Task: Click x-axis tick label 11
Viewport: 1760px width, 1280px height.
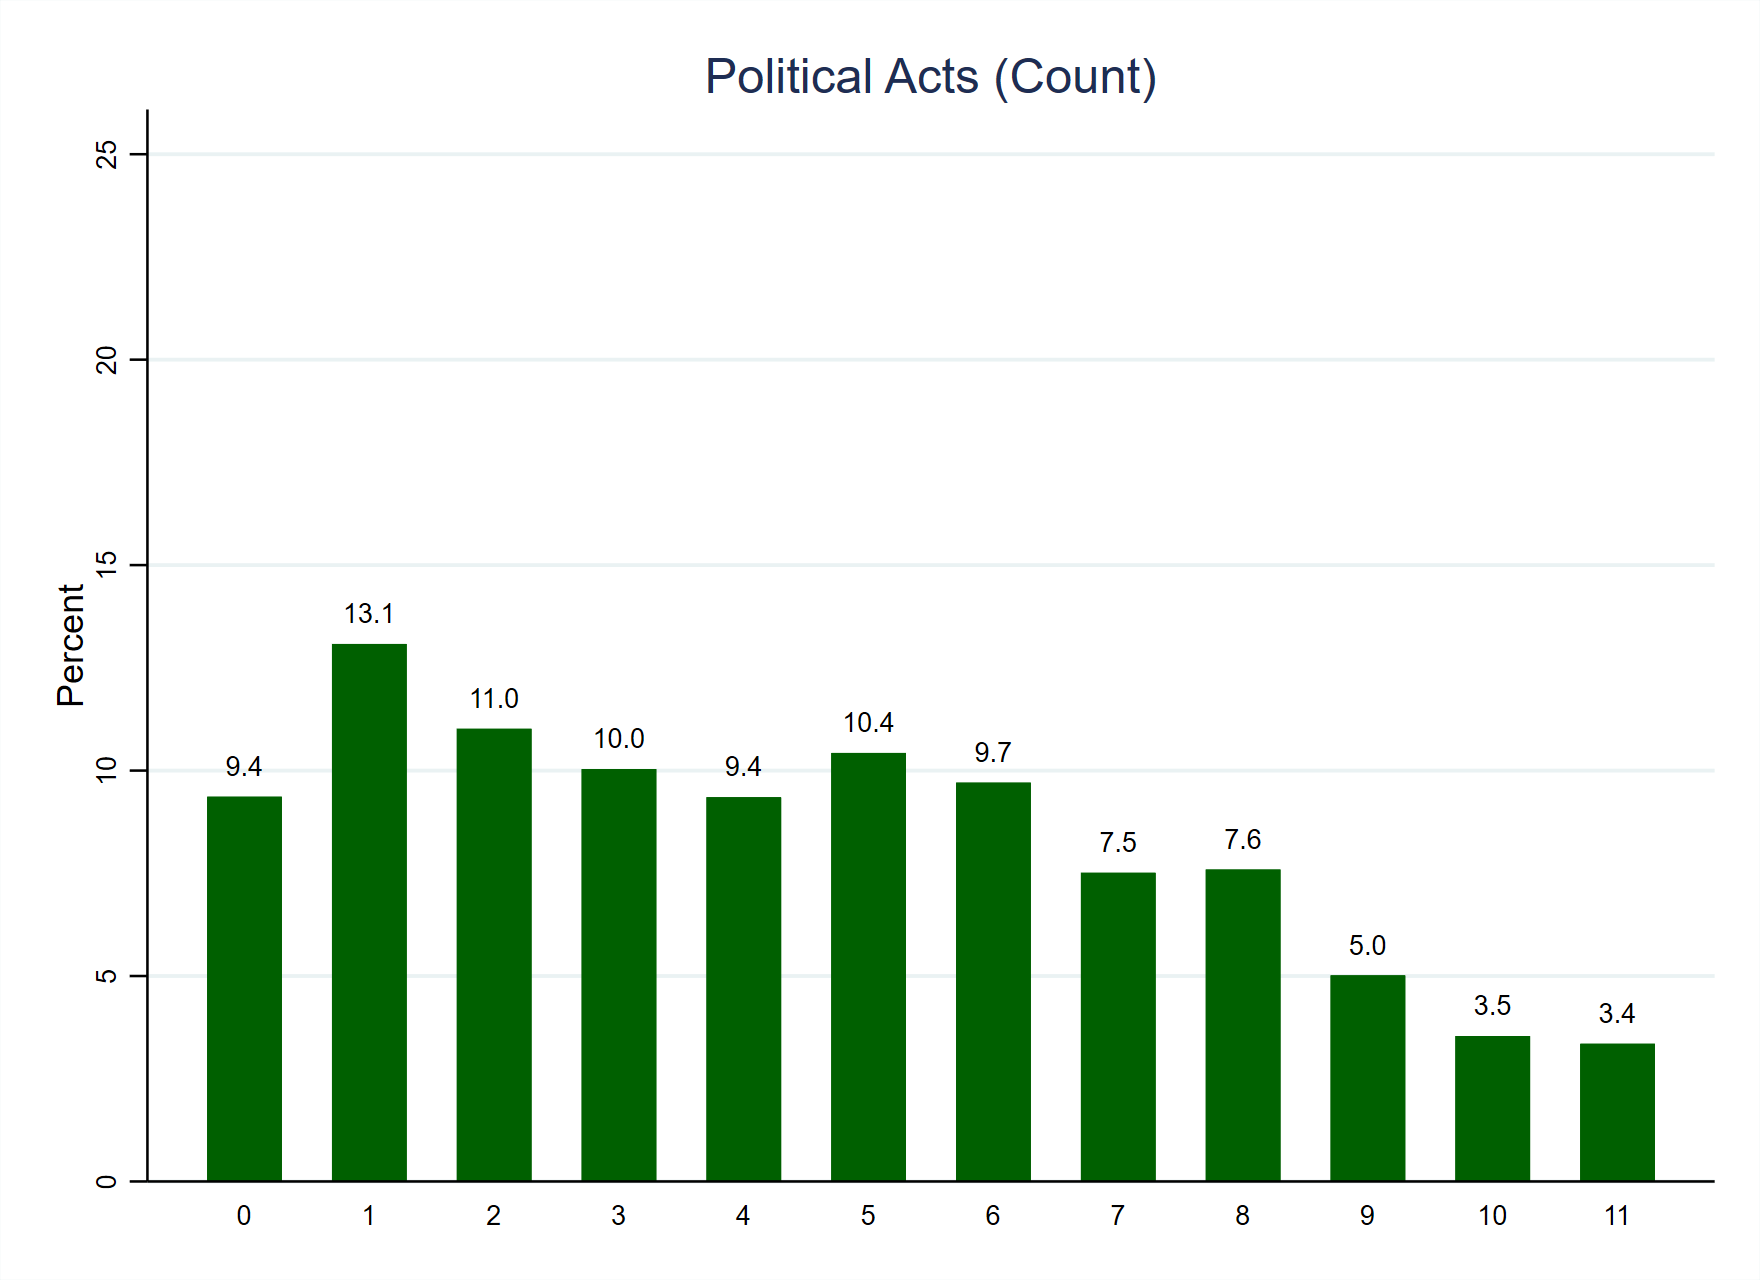Action: click(x=1617, y=1216)
